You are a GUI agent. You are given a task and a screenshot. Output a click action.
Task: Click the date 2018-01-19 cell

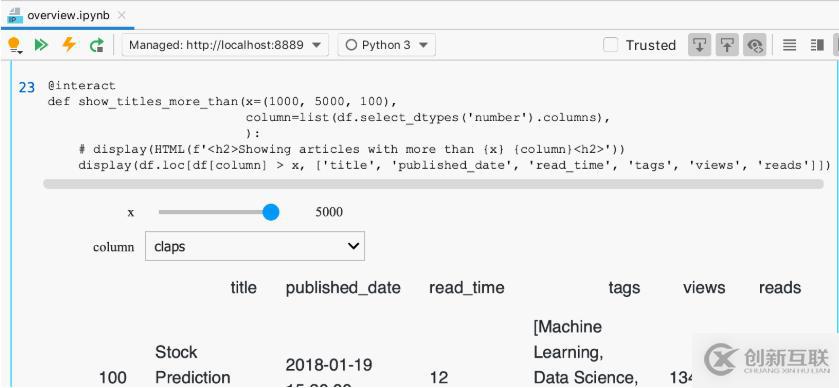pyautogui.click(x=329, y=365)
